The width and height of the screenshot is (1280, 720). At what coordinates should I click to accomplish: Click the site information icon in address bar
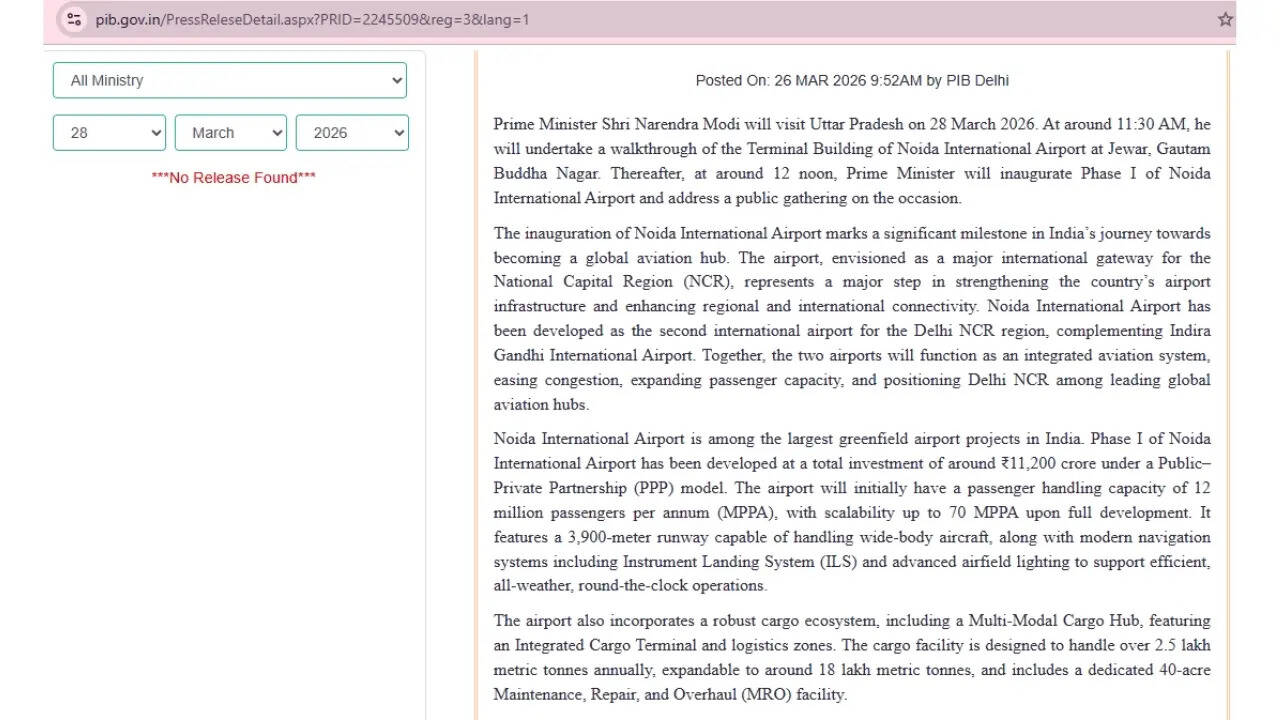click(74, 19)
